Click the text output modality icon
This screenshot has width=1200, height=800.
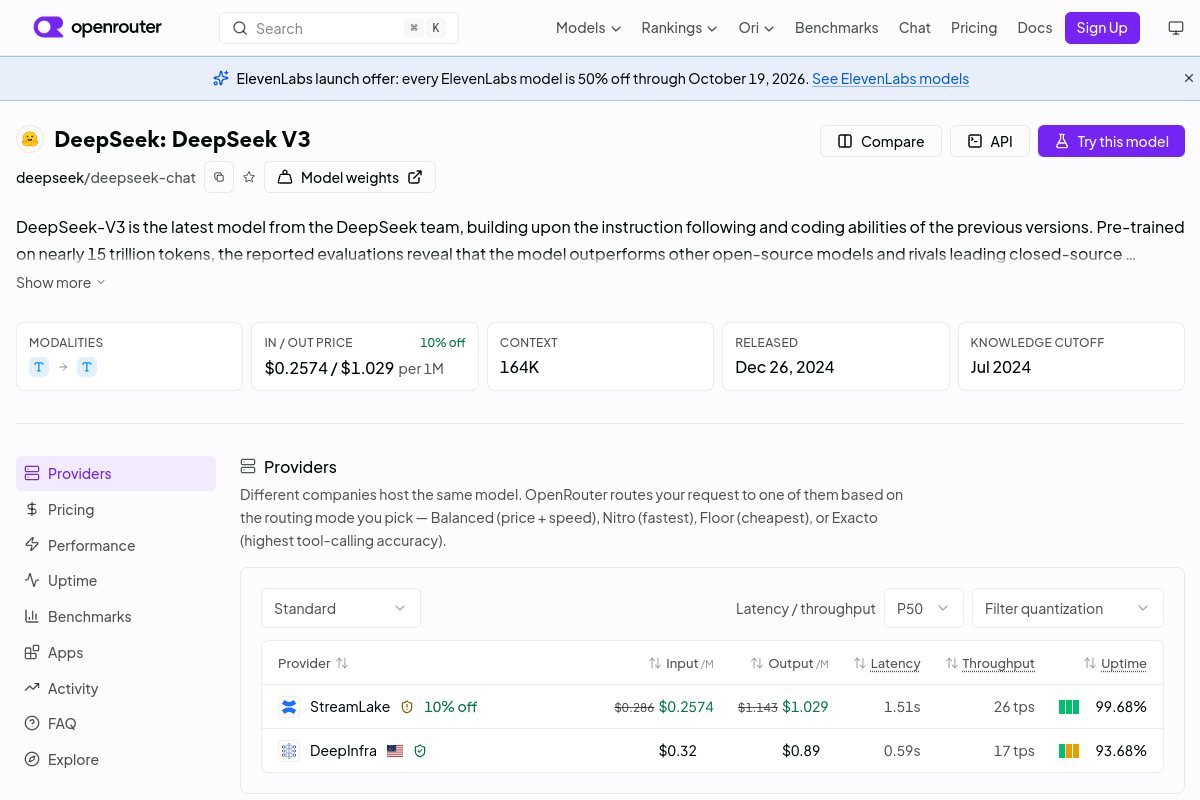87,367
